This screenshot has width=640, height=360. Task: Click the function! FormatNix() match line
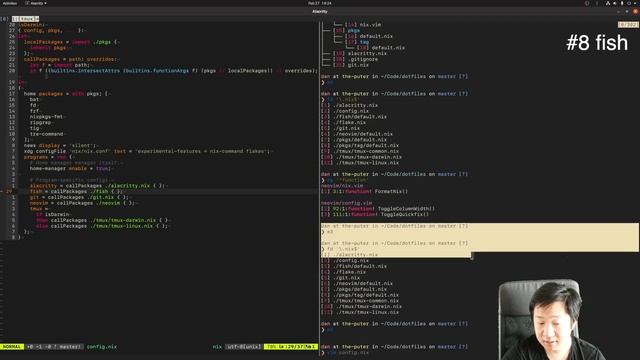click(364, 191)
